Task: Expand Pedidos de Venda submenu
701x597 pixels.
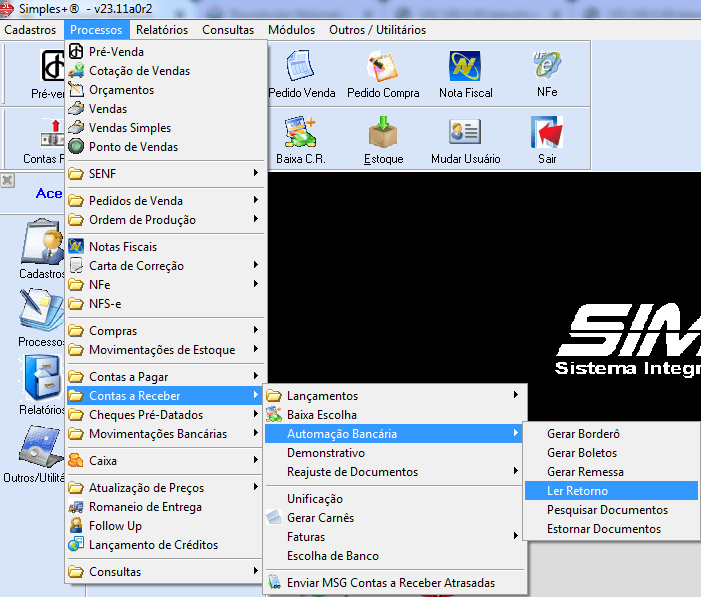Action: click(x=166, y=201)
